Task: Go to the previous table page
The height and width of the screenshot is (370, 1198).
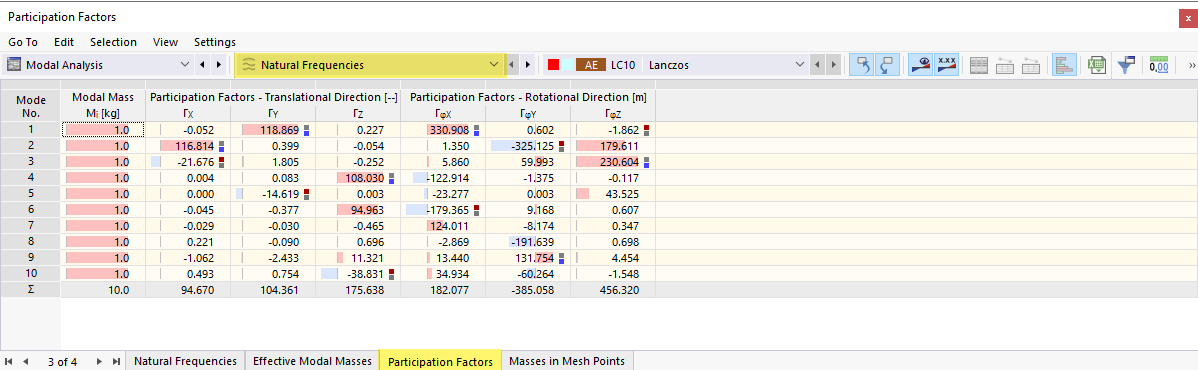Action: point(26,362)
